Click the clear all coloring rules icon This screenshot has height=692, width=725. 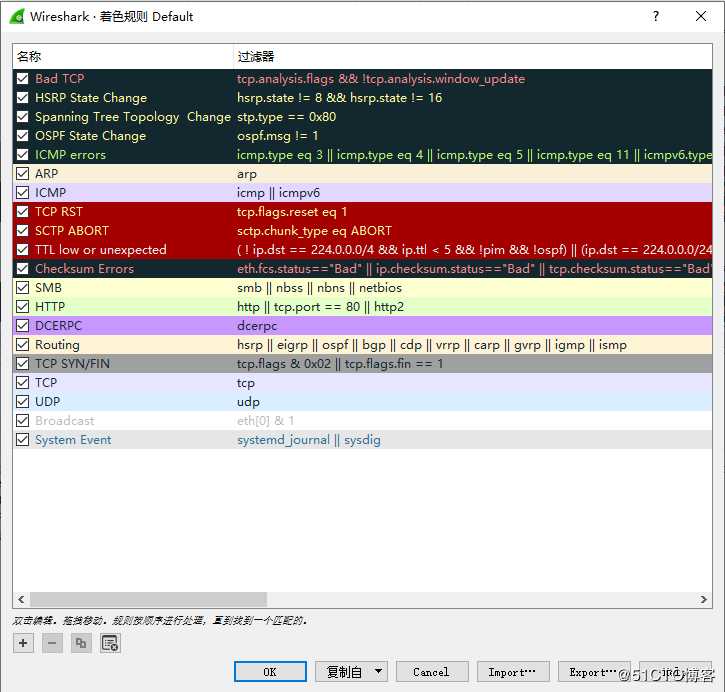click(110, 643)
